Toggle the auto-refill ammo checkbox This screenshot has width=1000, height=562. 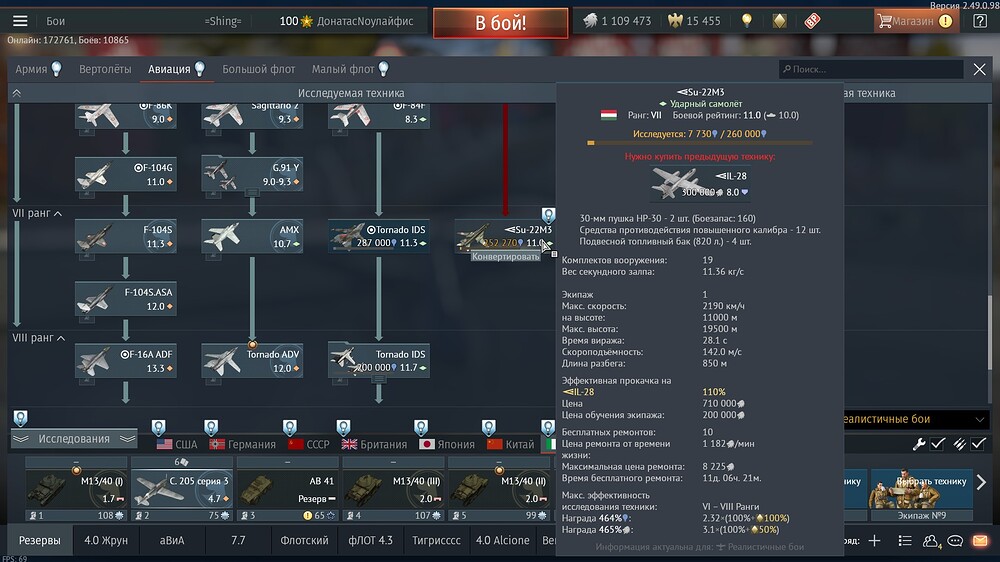pyautogui.click(x=978, y=444)
